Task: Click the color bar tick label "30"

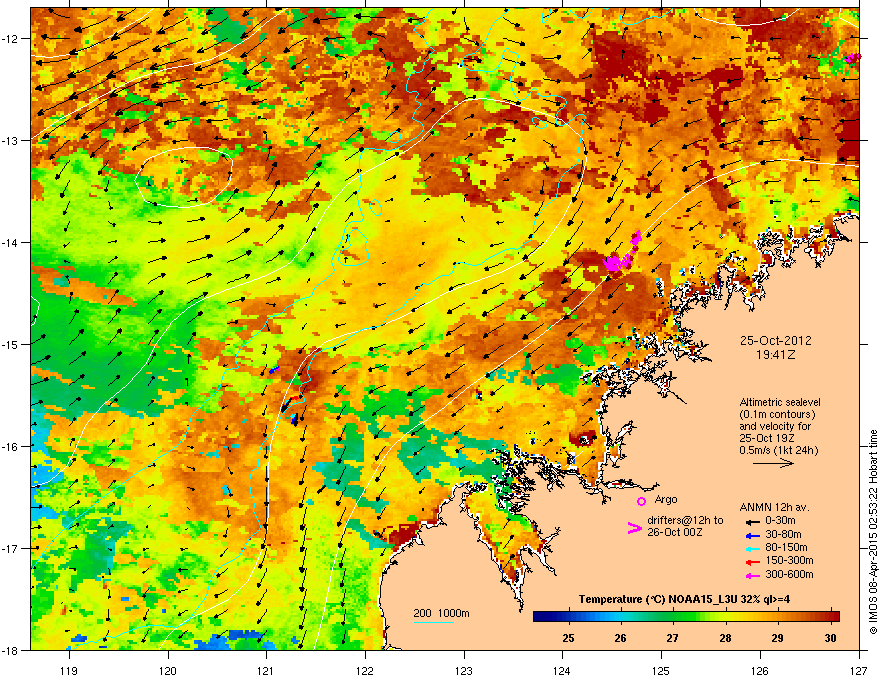Action: (x=831, y=638)
